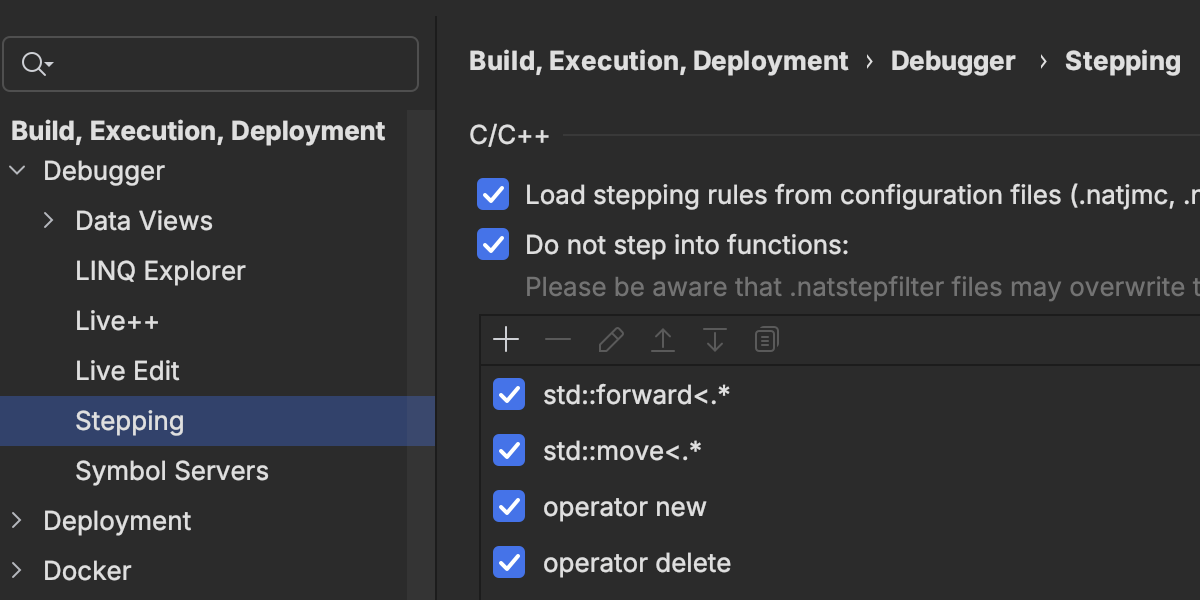The width and height of the screenshot is (1200, 600).
Task: Click the Move Down arrow icon
Action: point(714,341)
